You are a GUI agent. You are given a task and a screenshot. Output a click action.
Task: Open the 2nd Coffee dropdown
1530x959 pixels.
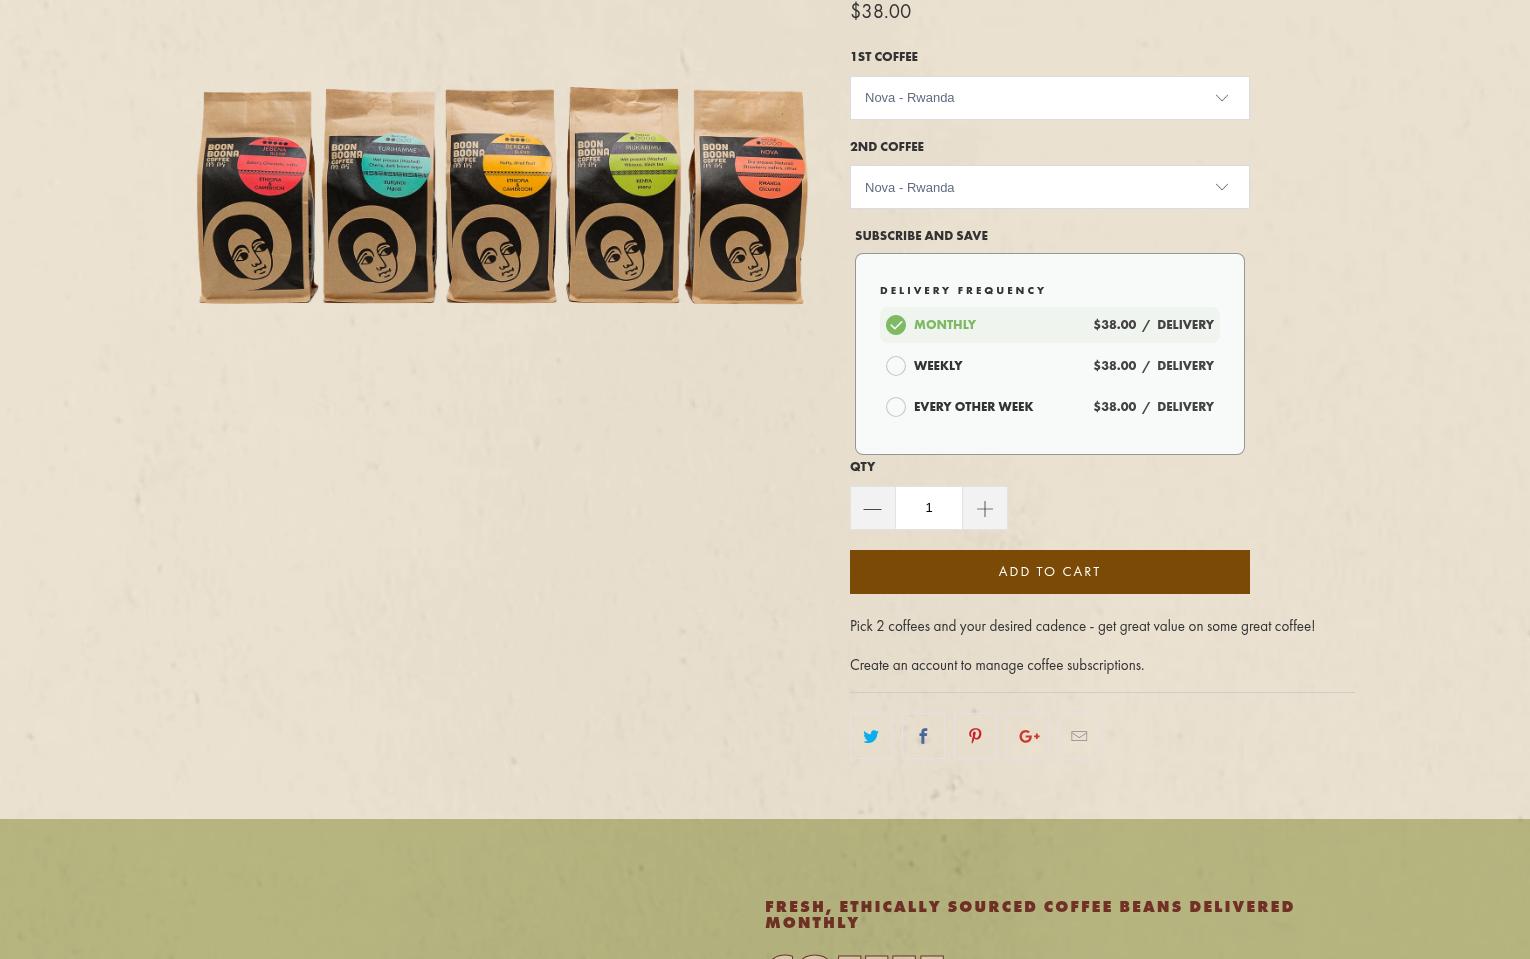[x=1049, y=187]
